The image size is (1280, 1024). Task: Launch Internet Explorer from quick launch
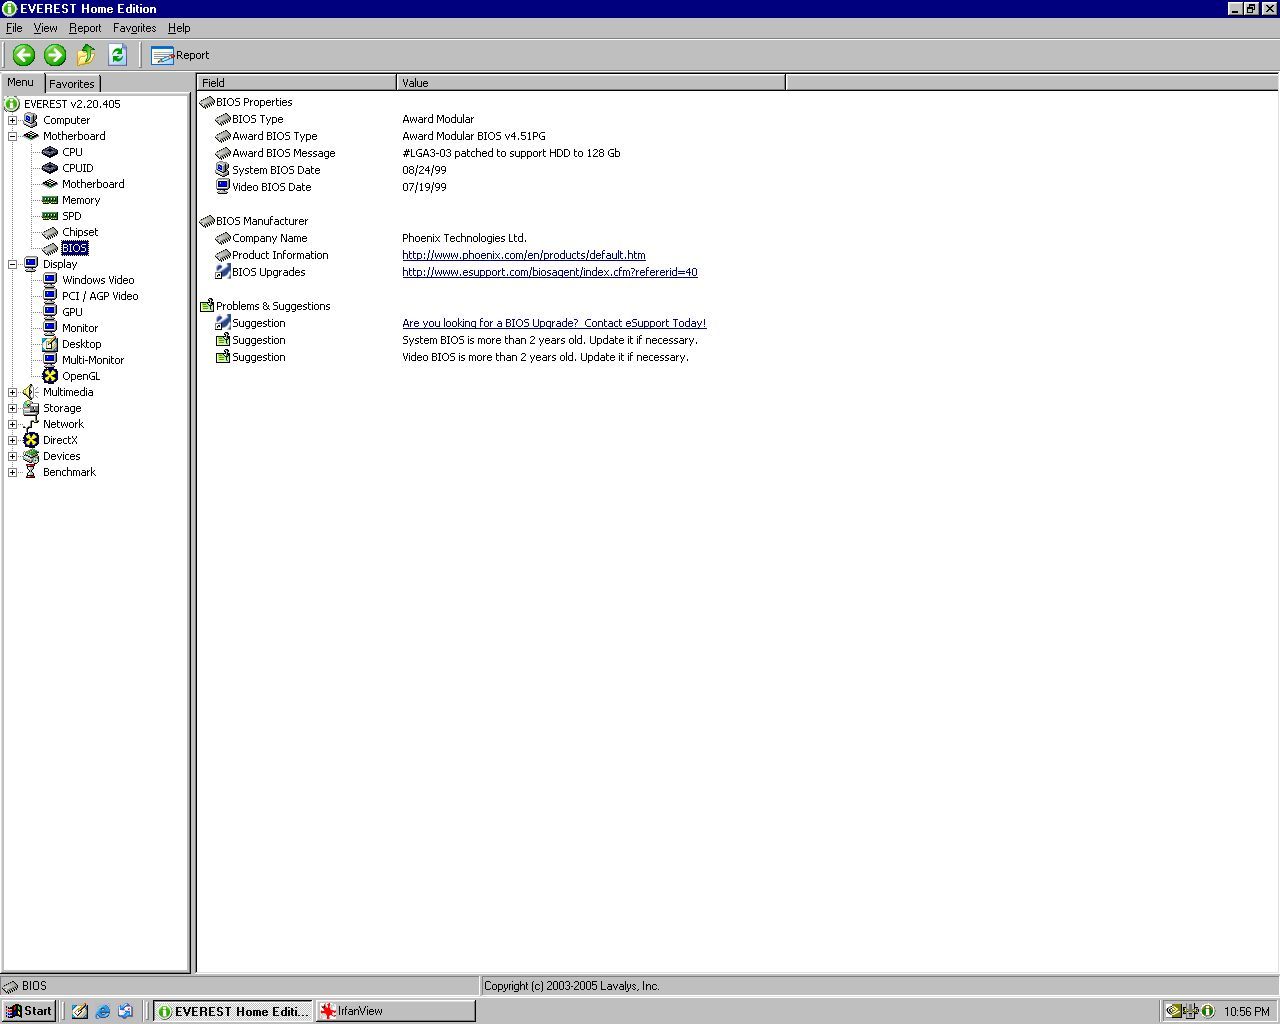coord(103,1011)
